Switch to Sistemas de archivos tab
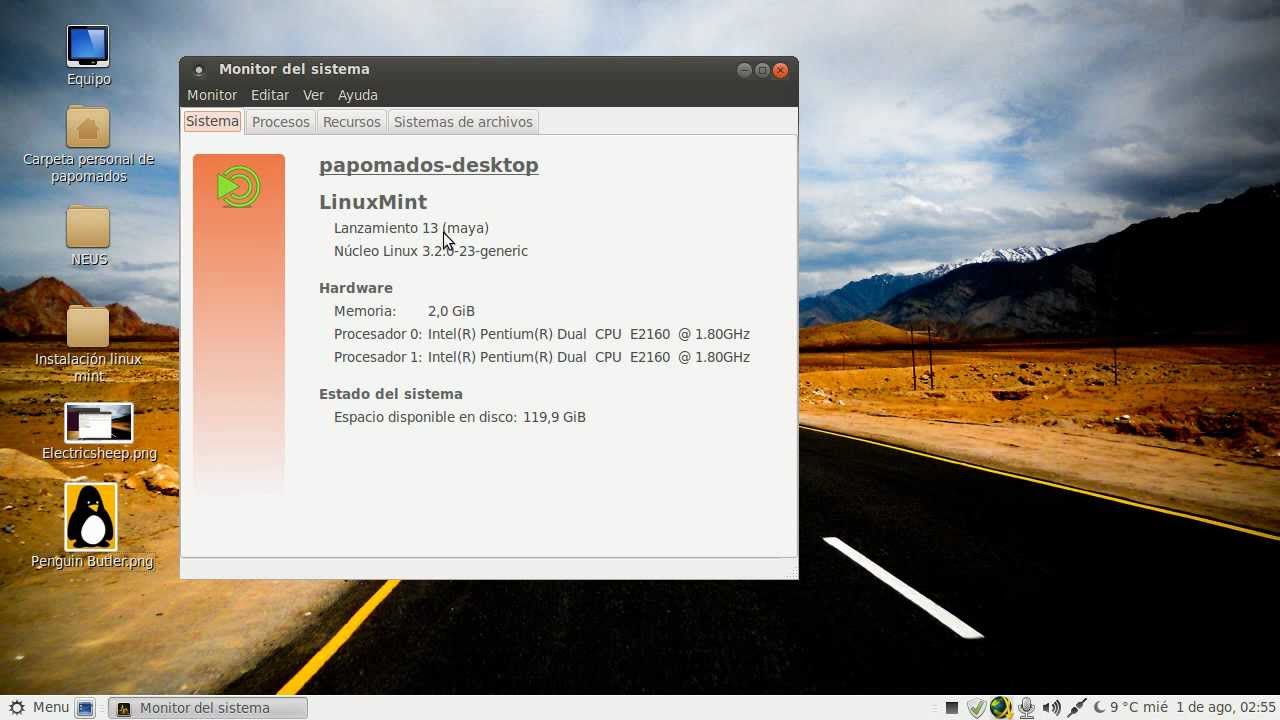 click(463, 122)
